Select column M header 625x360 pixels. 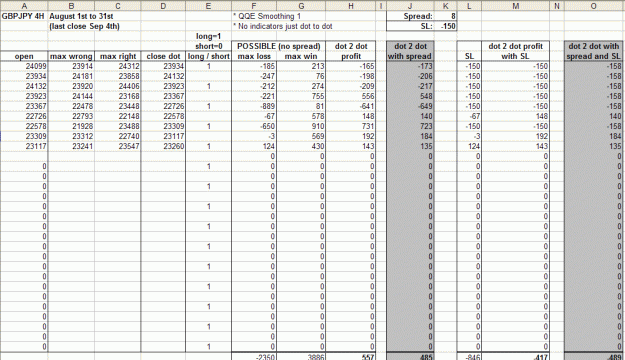point(515,6)
